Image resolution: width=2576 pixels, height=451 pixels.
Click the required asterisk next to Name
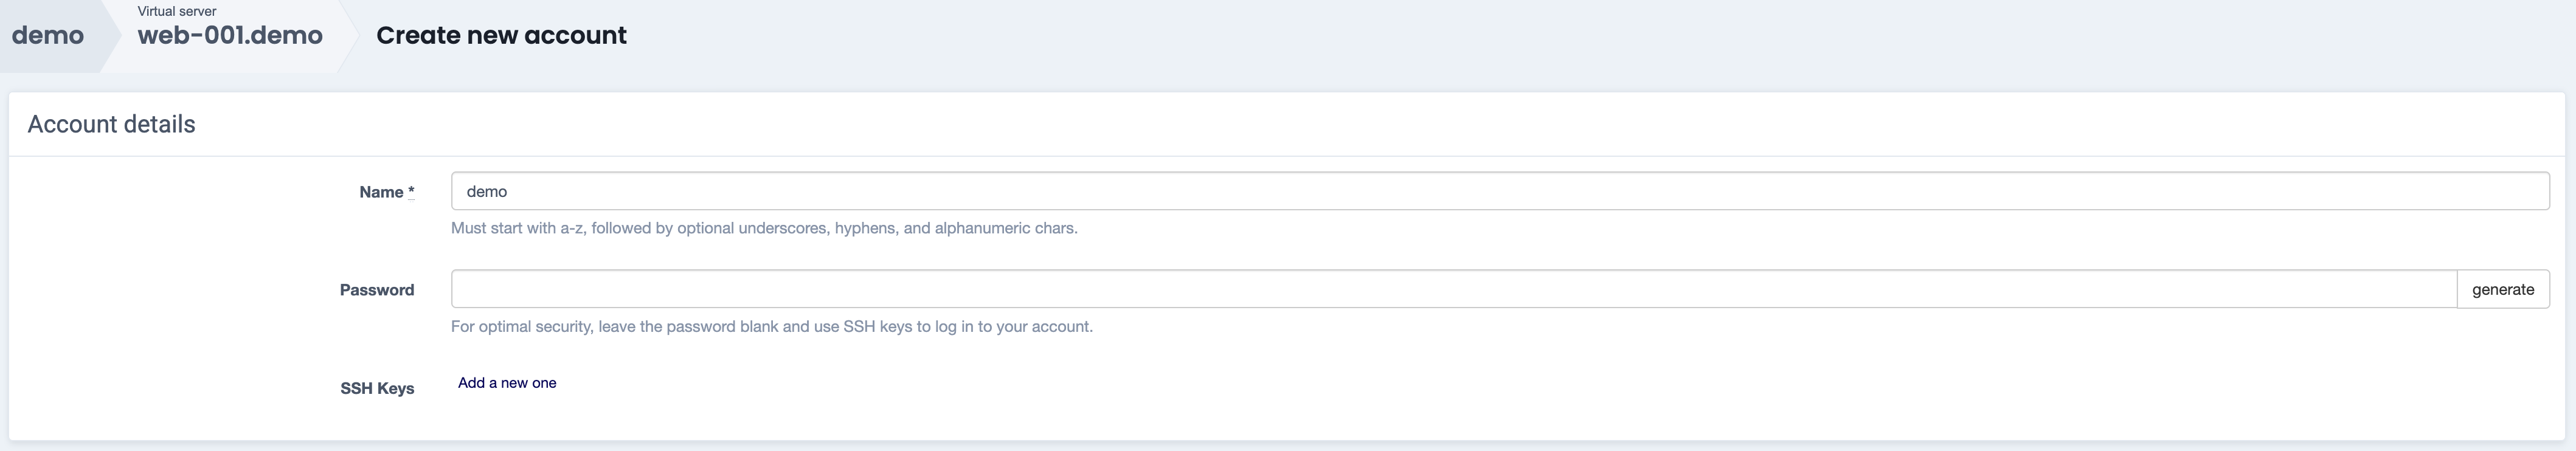click(411, 191)
